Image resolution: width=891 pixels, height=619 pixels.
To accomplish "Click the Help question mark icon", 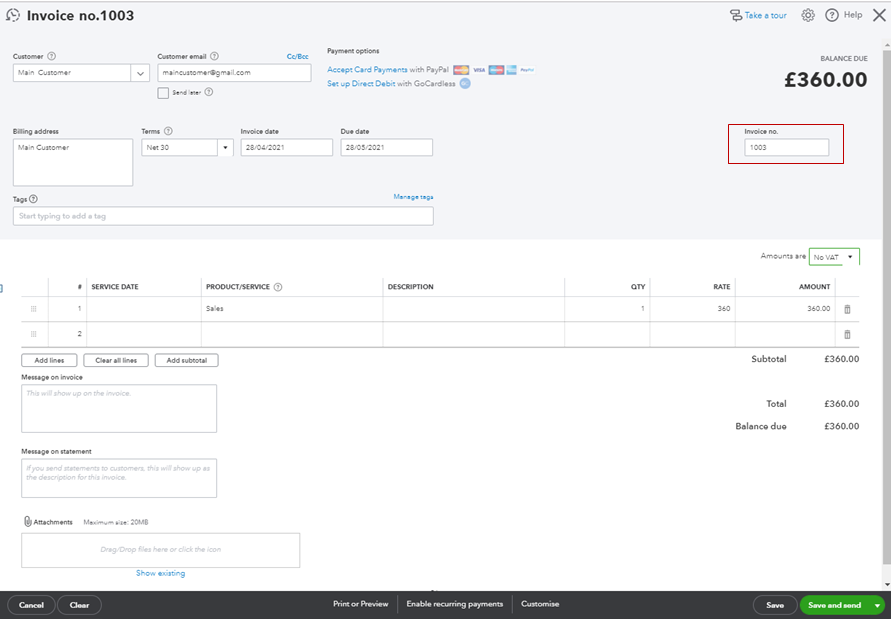I will coord(831,15).
